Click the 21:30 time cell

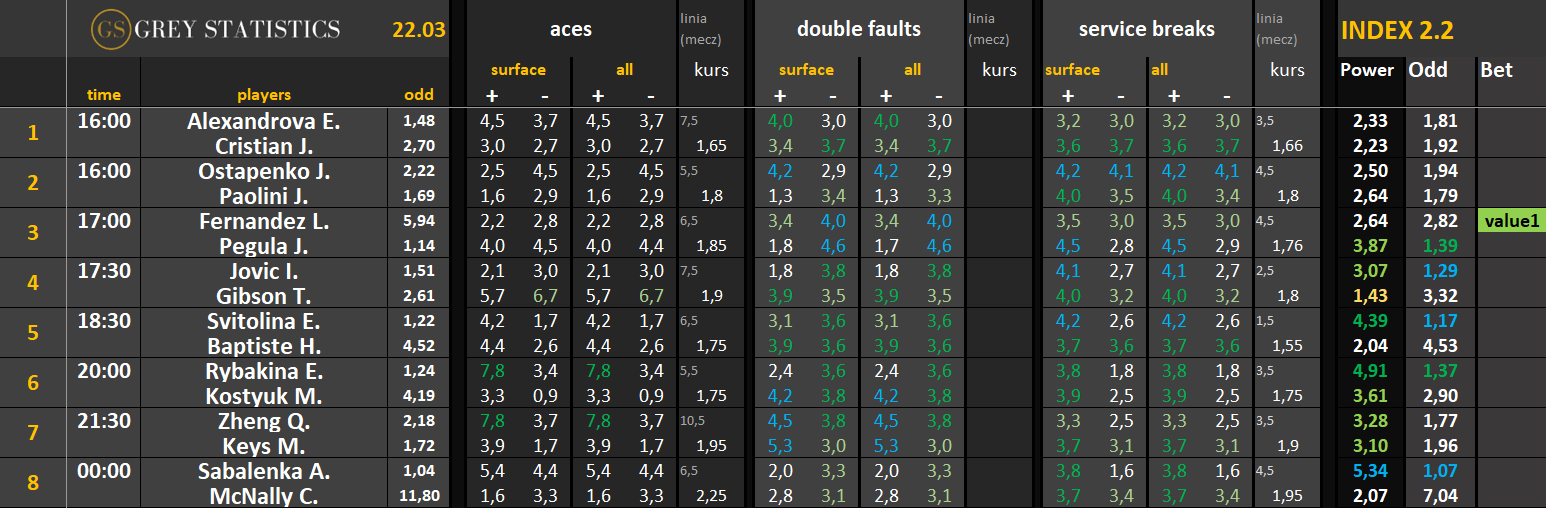pos(104,421)
